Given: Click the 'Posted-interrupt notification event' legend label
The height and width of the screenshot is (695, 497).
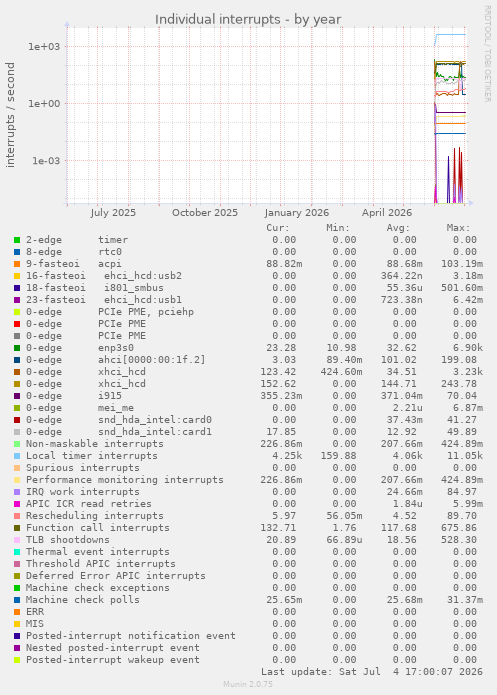Looking at the screenshot, I should click(x=131, y=636).
